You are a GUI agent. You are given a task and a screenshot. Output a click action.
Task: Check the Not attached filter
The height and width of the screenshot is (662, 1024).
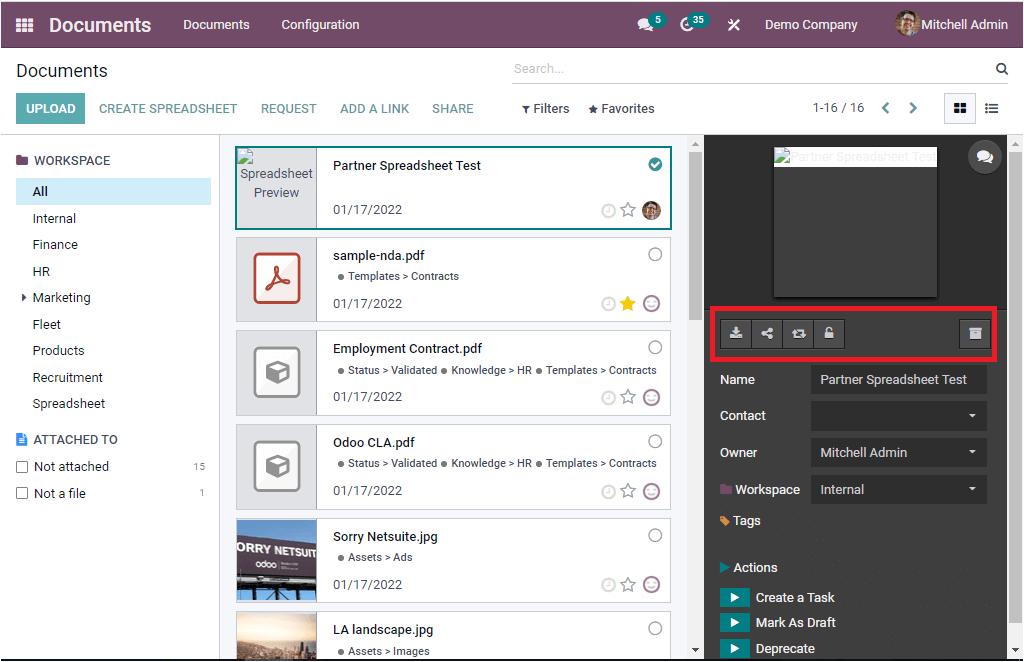pos(22,467)
